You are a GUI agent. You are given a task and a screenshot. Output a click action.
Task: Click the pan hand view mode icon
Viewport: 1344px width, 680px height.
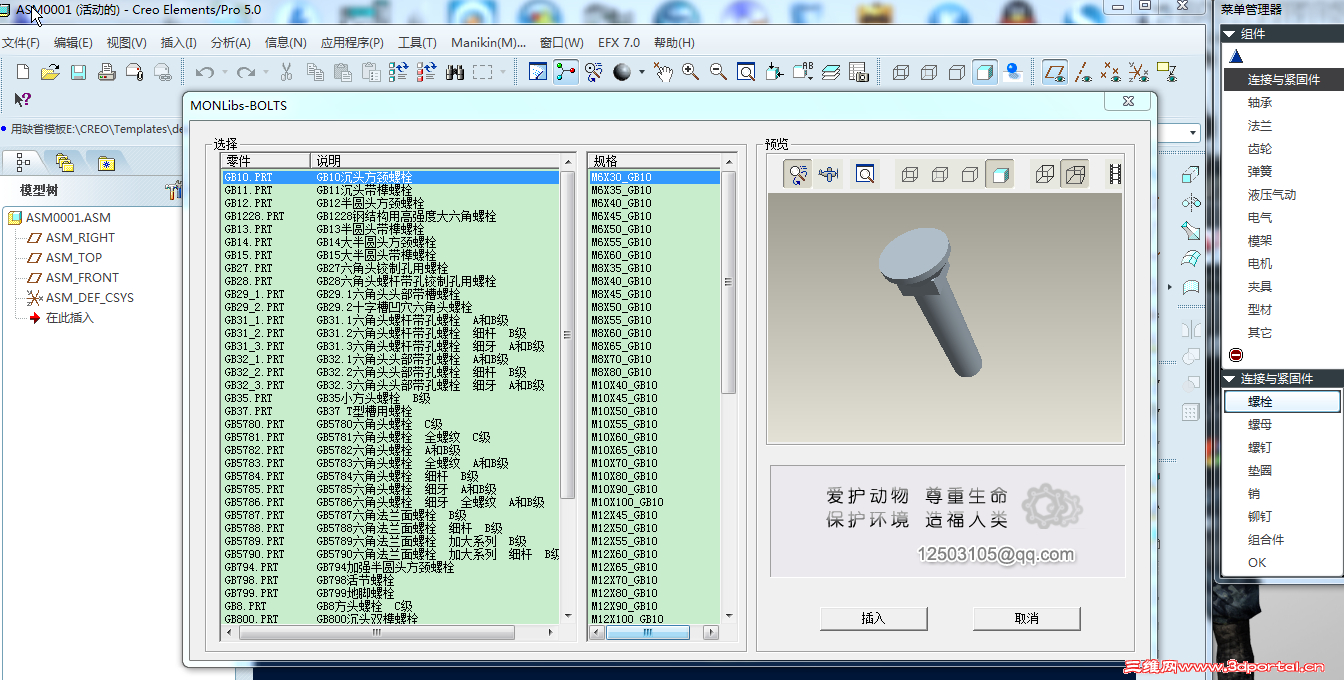tap(662, 72)
